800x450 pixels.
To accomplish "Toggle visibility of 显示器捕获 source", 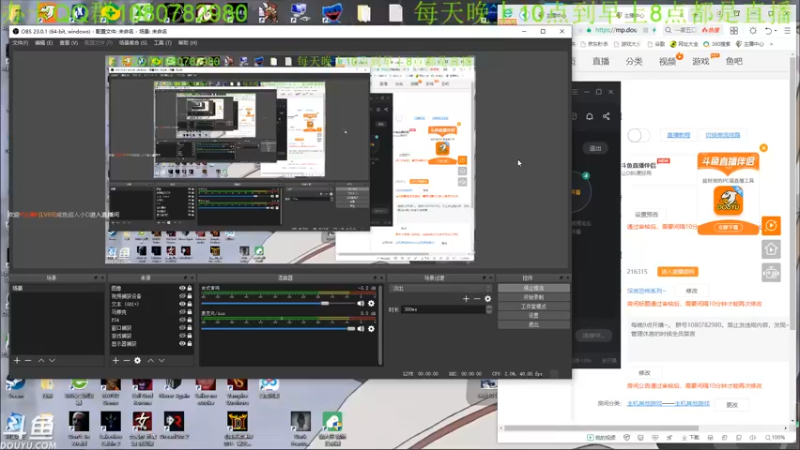I will click(x=182, y=343).
